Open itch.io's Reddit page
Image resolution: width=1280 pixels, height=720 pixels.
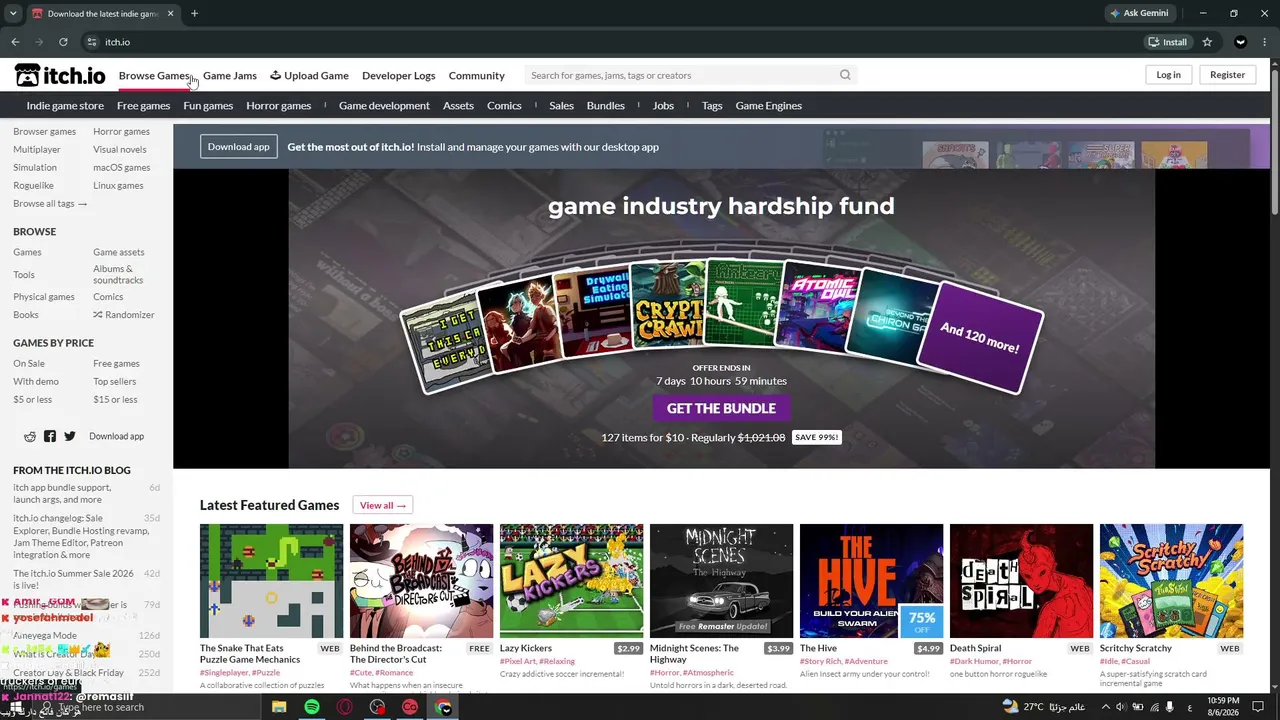coord(30,436)
